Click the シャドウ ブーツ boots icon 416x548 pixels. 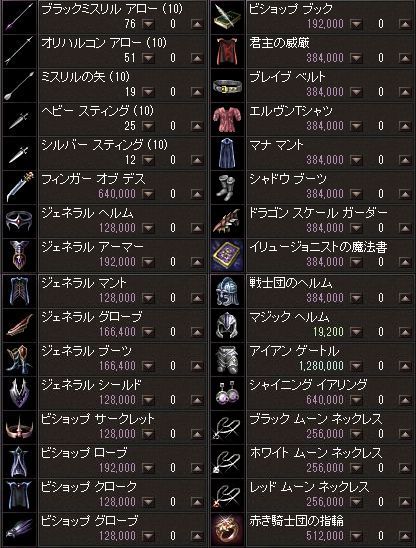(227, 186)
